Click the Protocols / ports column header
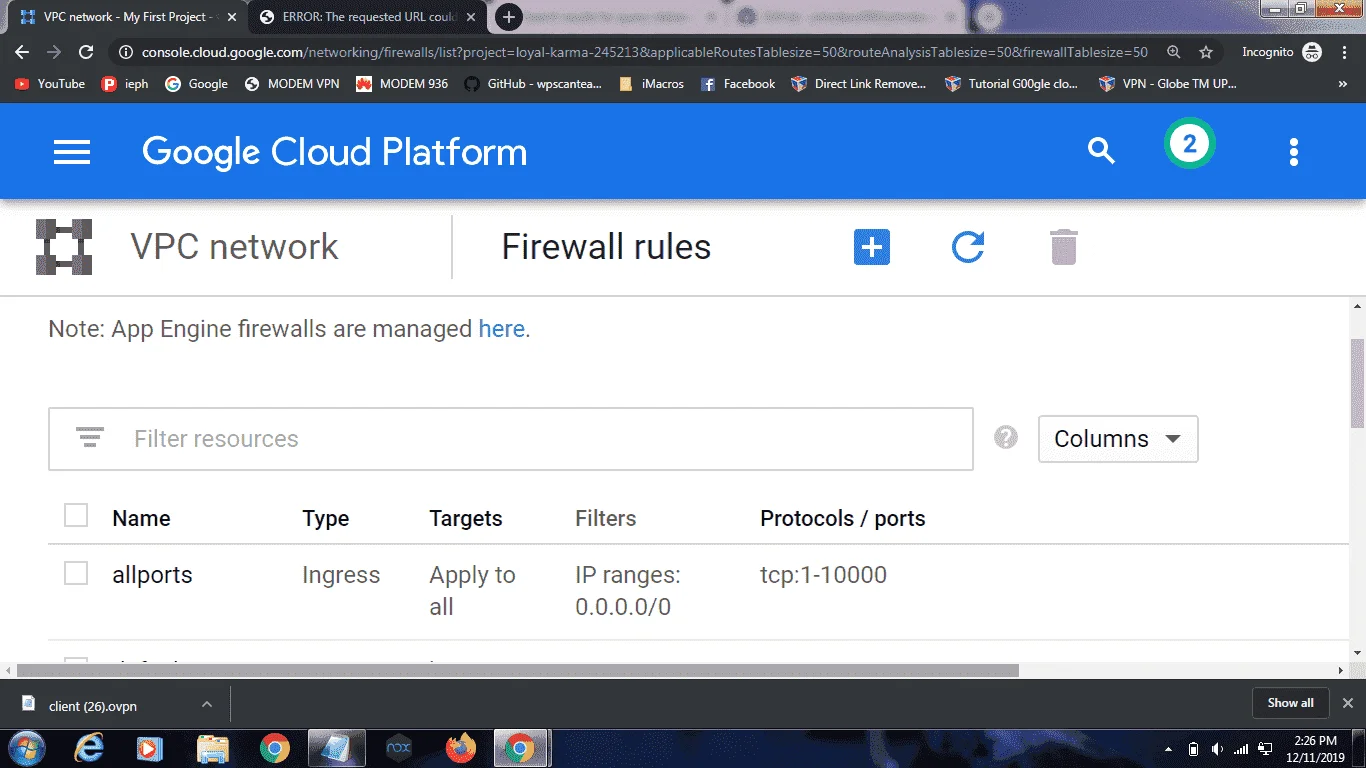This screenshot has width=1366, height=768. coord(843,518)
